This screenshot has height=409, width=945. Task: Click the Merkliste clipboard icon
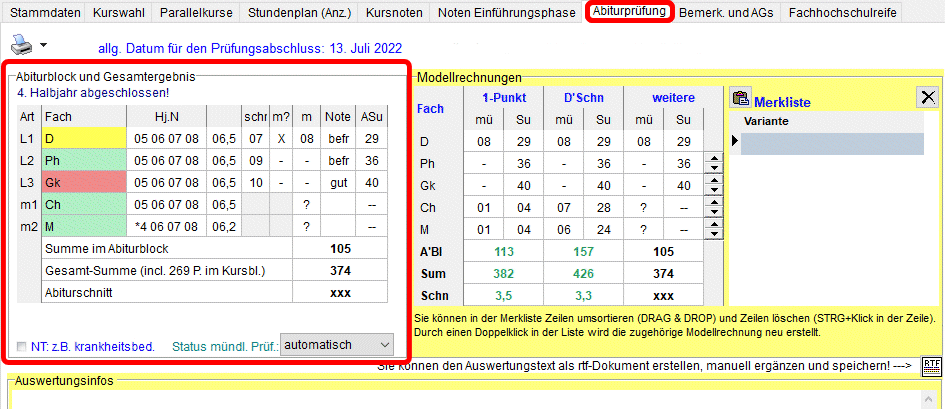[741, 98]
